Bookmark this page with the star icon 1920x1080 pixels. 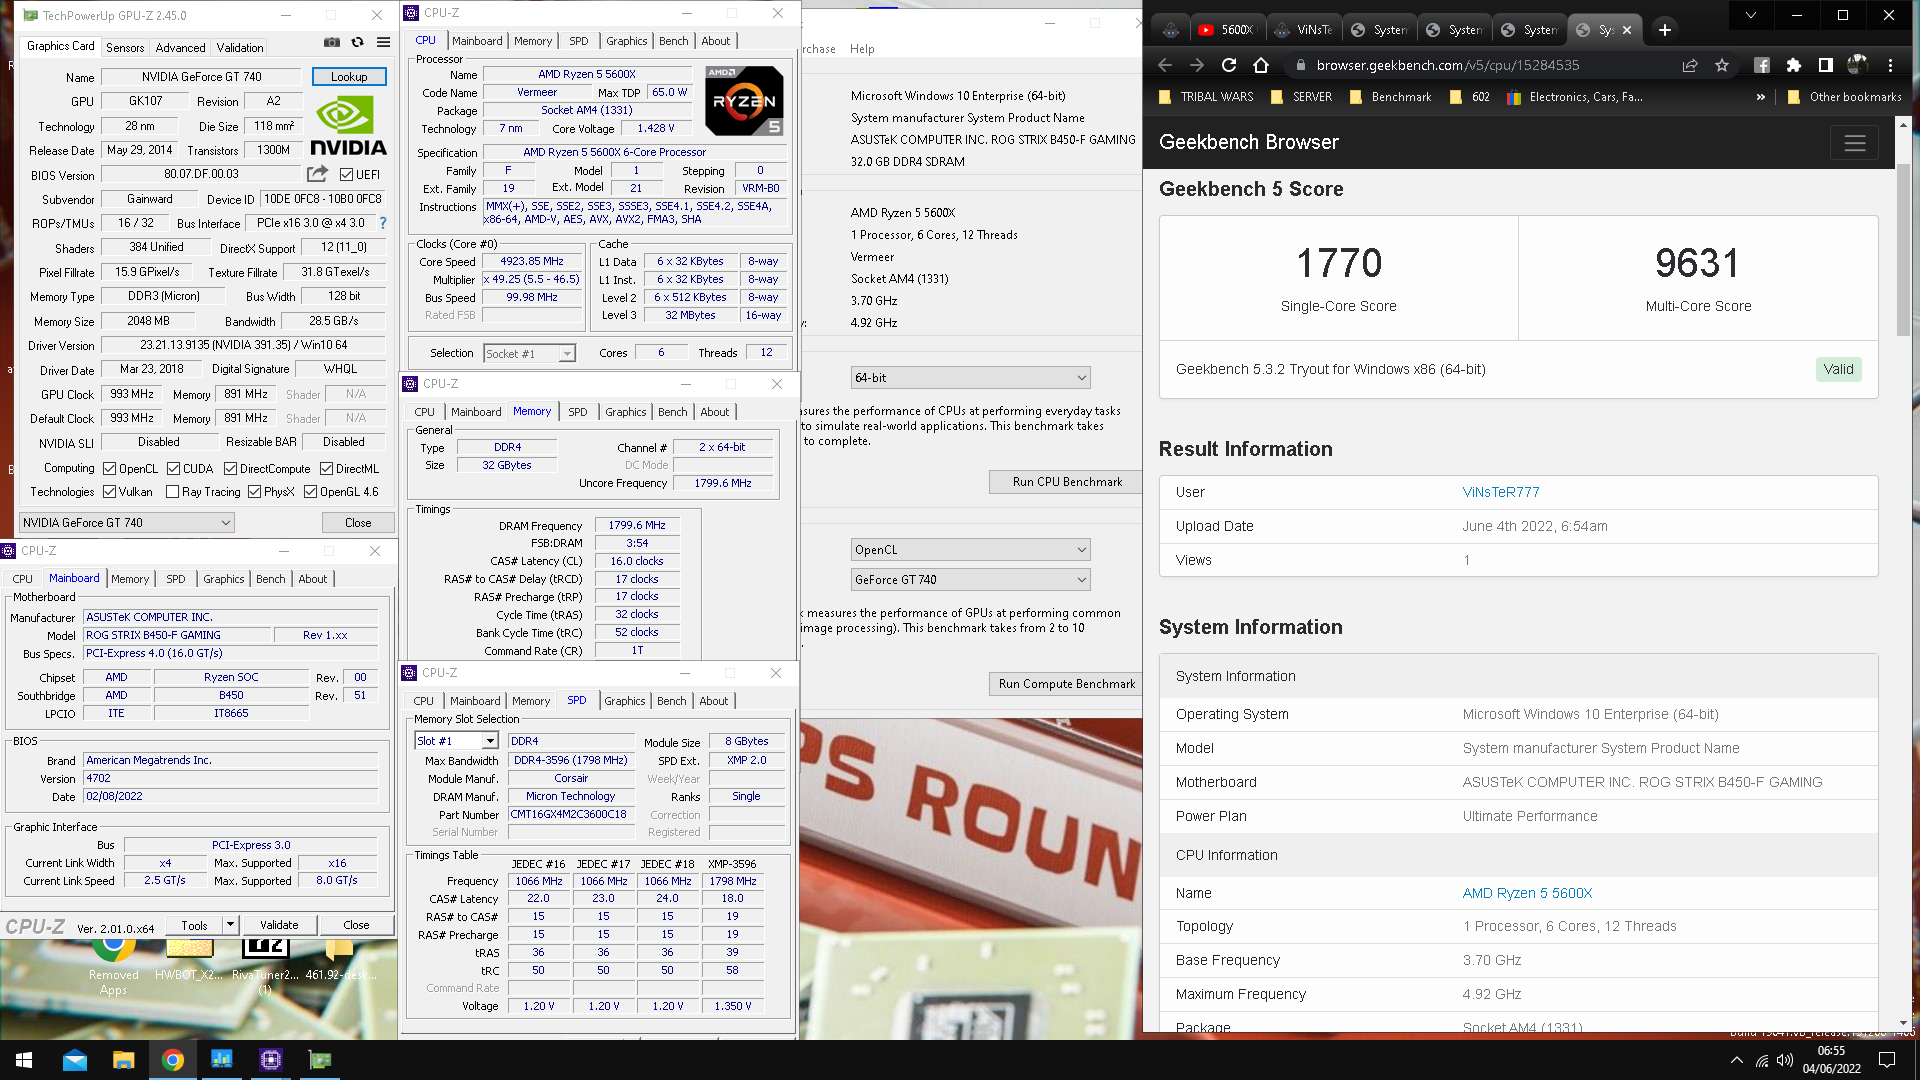1722,65
